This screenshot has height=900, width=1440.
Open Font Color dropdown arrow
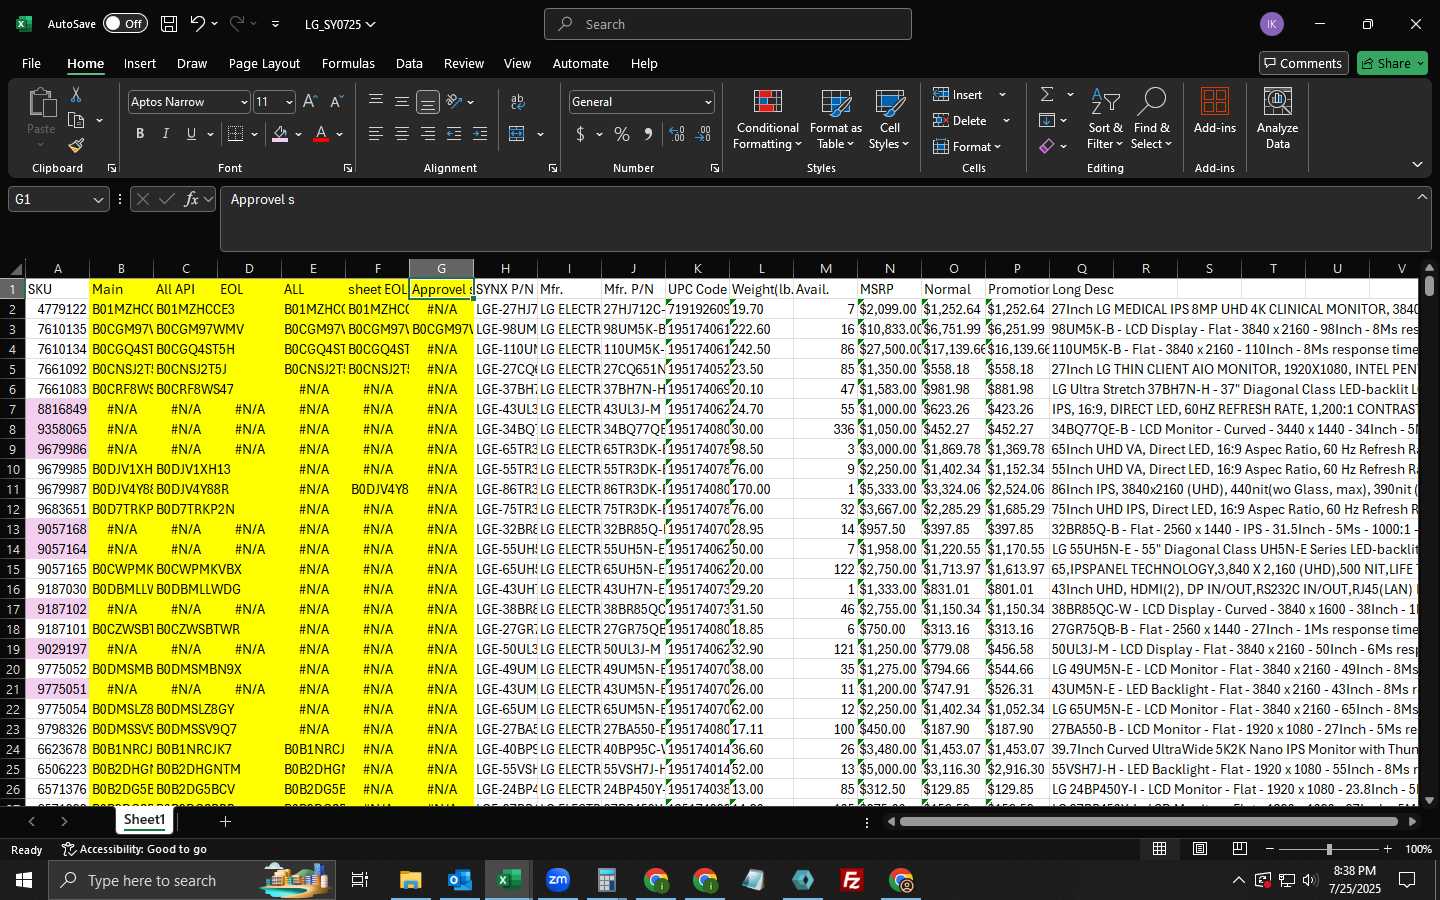(339, 134)
